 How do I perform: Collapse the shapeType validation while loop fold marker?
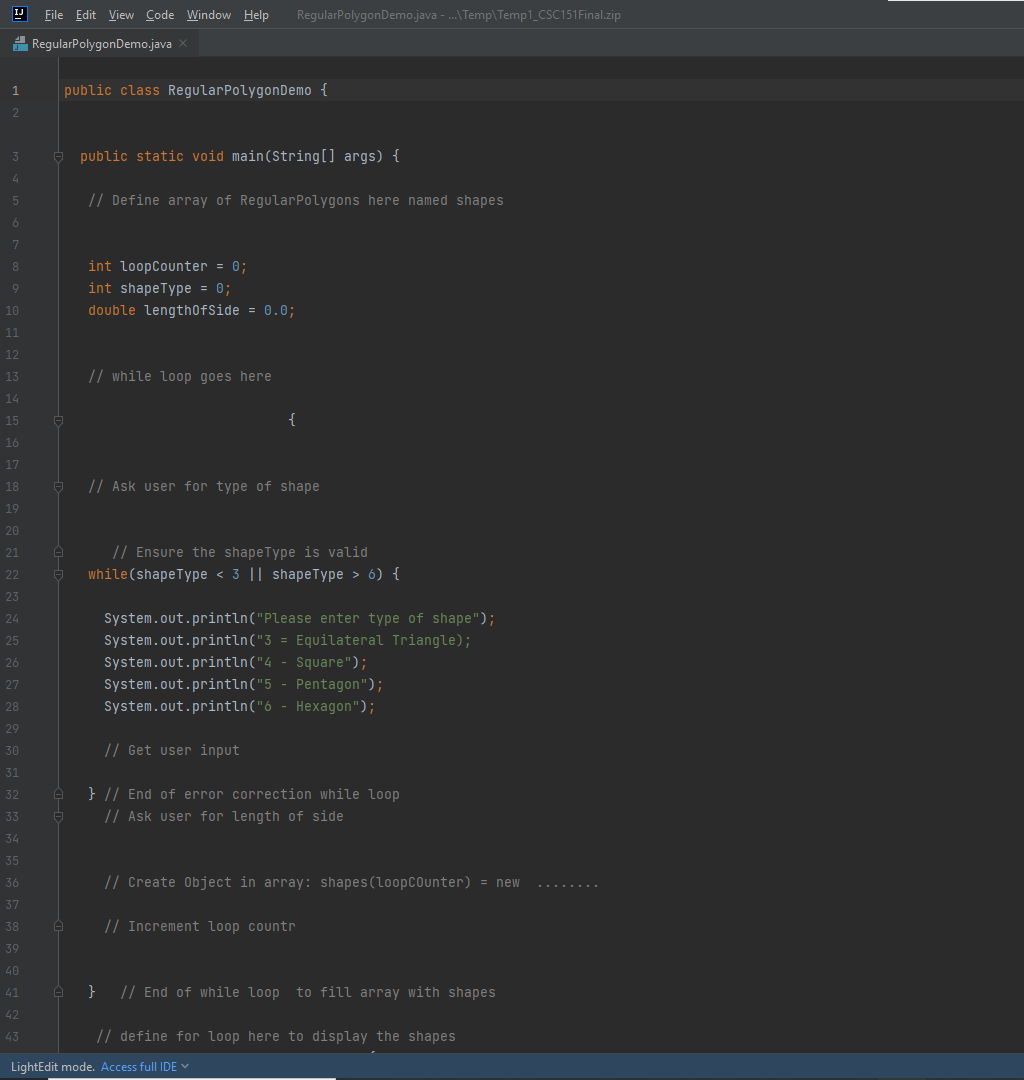[57, 573]
